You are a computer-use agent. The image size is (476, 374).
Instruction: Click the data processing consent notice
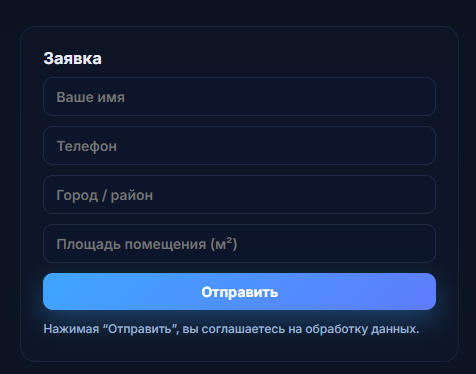231,329
